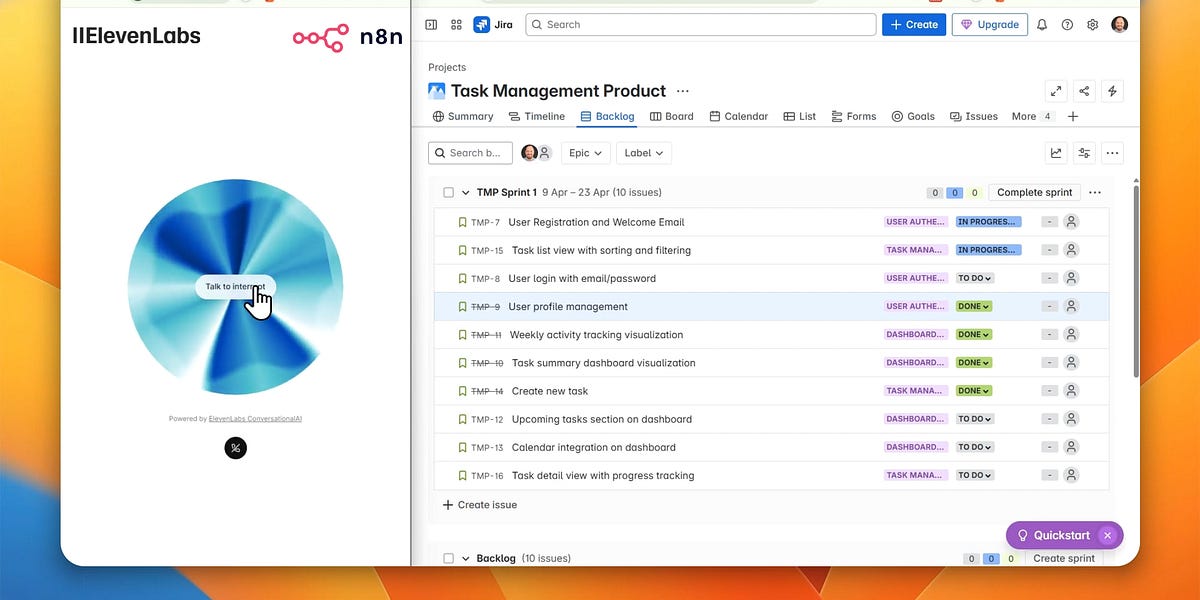This screenshot has width=1200, height=600.
Task: Click the automation lightning bolt icon
Action: tap(1112, 91)
